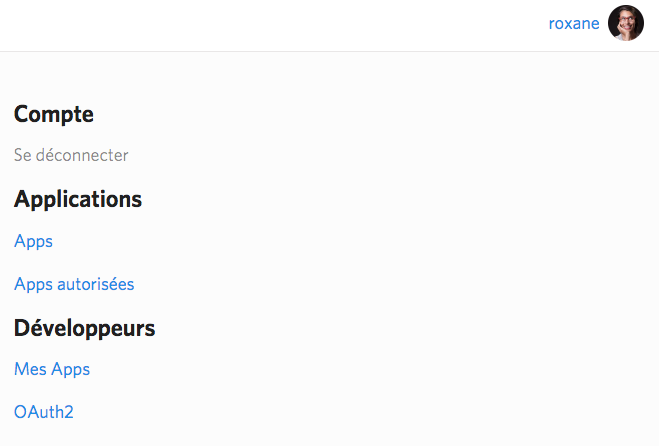Click the Compte title above Se déconnecter

click(54, 114)
